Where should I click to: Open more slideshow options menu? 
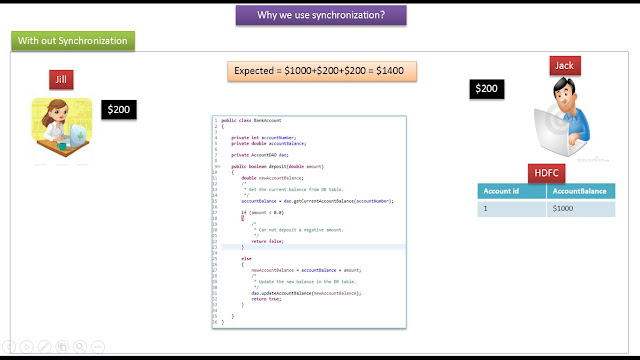click(x=98, y=347)
